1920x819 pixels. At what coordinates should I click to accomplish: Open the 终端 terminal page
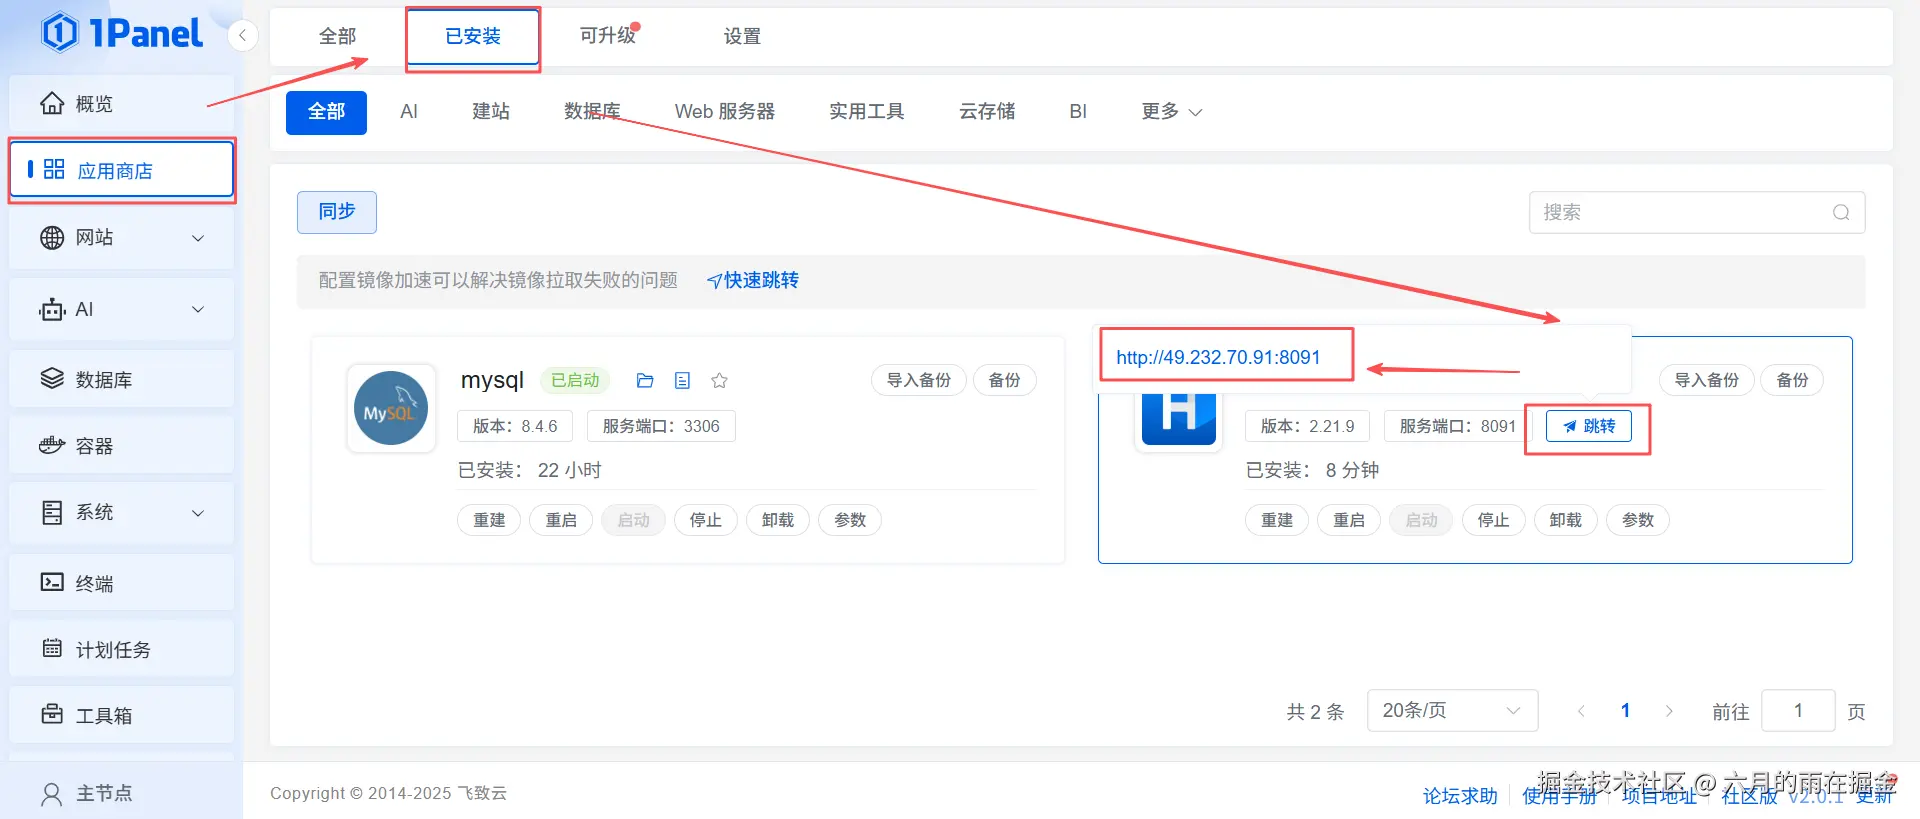click(121, 583)
